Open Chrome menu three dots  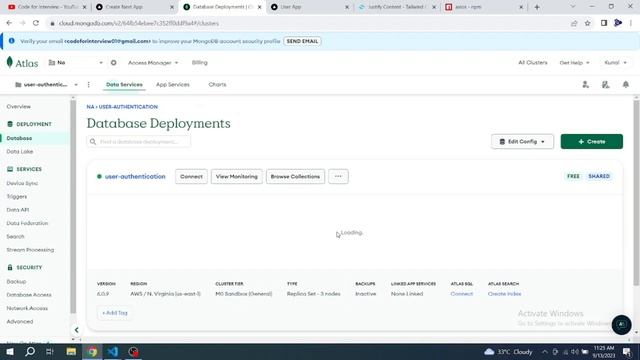tap(631, 23)
